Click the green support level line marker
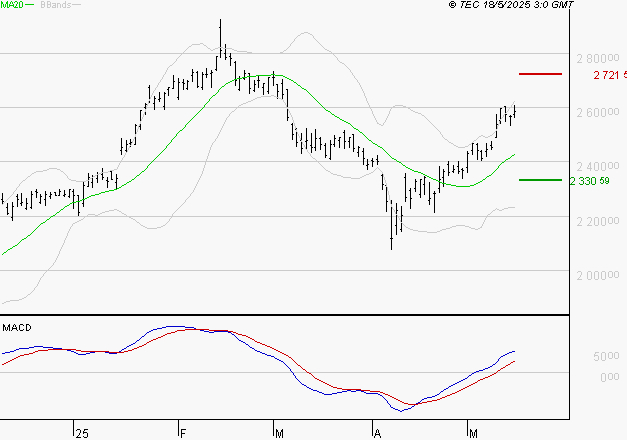The height and width of the screenshot is (440, 627). pos(540,180)
